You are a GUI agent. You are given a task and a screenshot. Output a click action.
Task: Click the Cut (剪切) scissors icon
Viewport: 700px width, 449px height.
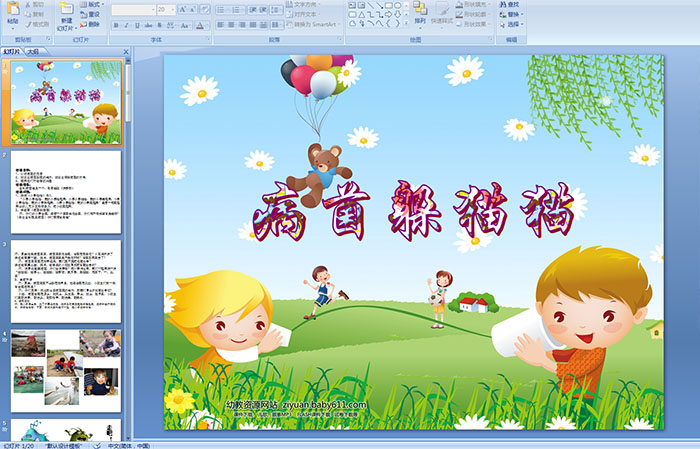28,4
